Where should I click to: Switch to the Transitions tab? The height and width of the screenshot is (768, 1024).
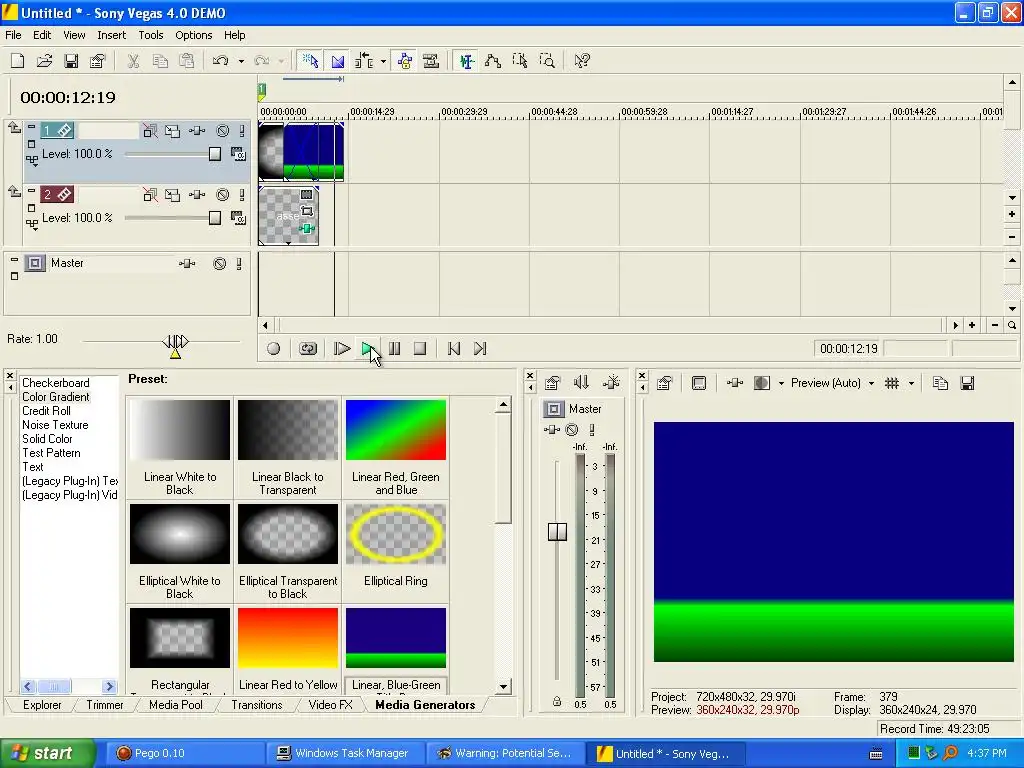pos(257,705)
